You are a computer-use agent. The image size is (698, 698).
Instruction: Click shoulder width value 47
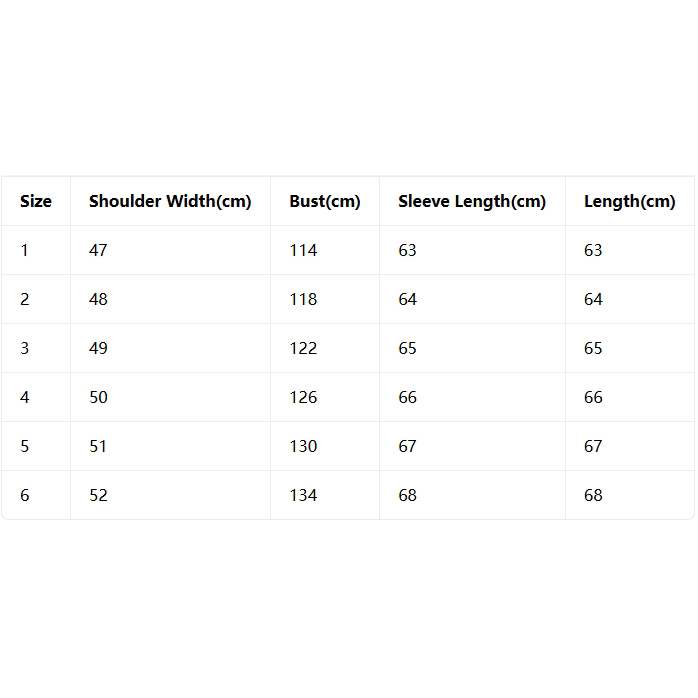98,250
